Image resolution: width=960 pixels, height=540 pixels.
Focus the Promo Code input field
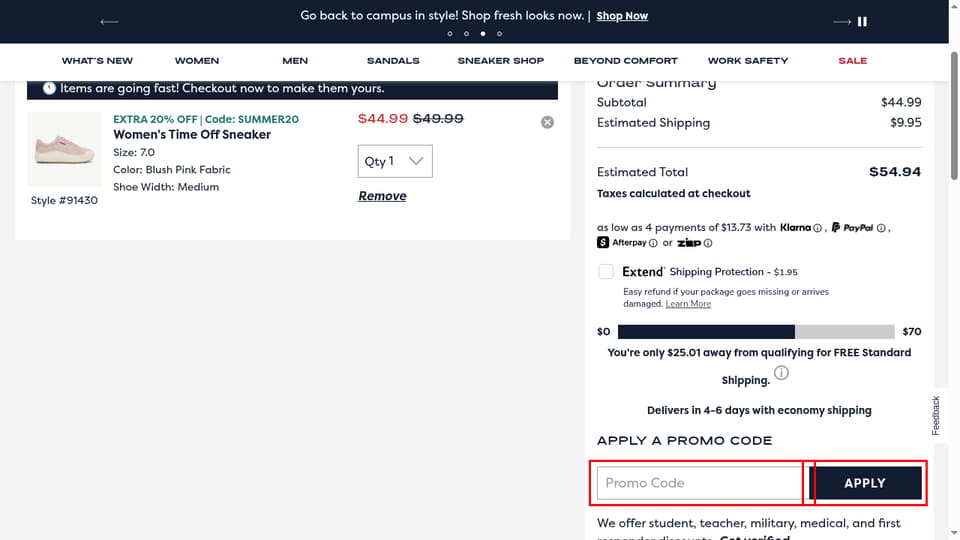pos(699,483)
